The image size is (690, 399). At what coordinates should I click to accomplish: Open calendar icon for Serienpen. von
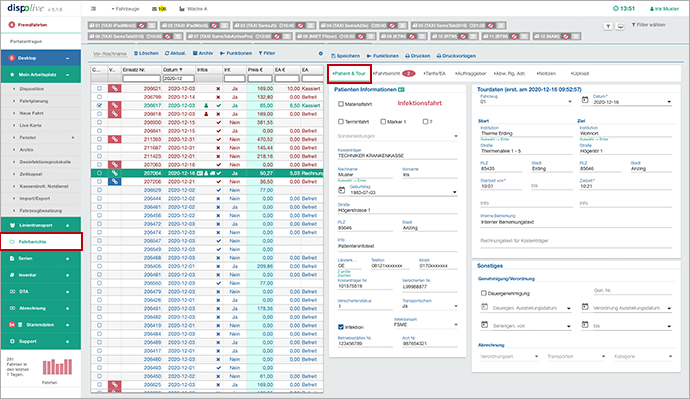tap(484, 324)
